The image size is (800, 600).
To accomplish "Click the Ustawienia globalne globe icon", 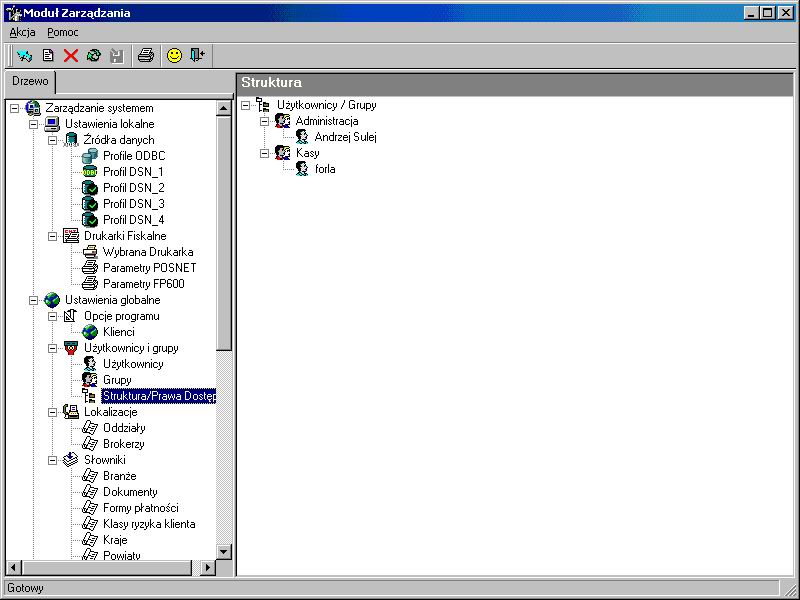I will coord(52,300).
